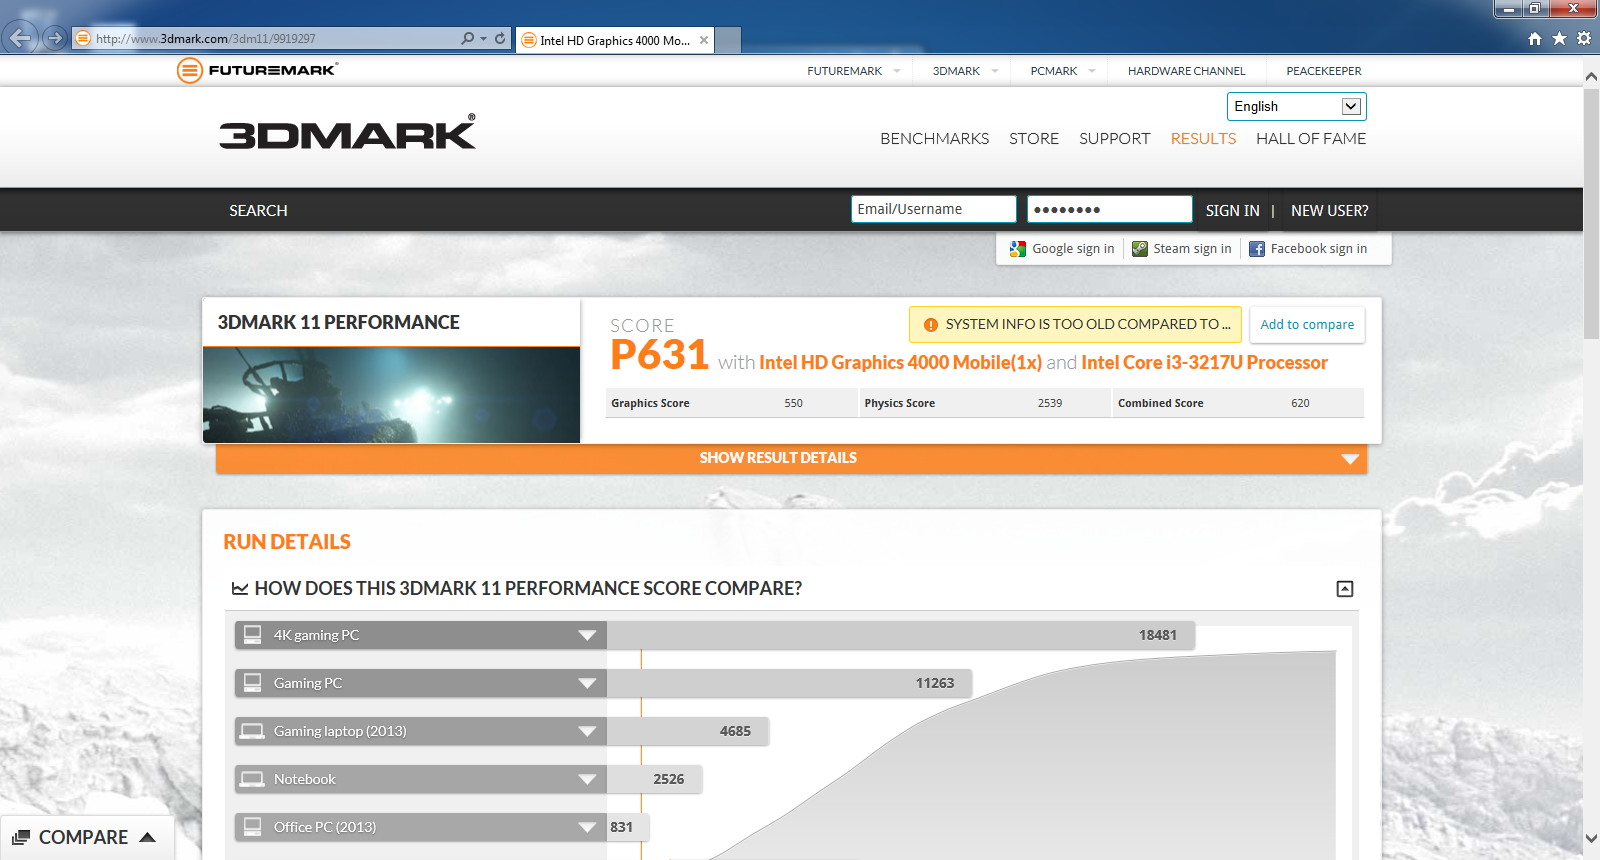Click the scrollbar down arrow
Viewport: 1600px width, 860px height.
[1591, 838]
